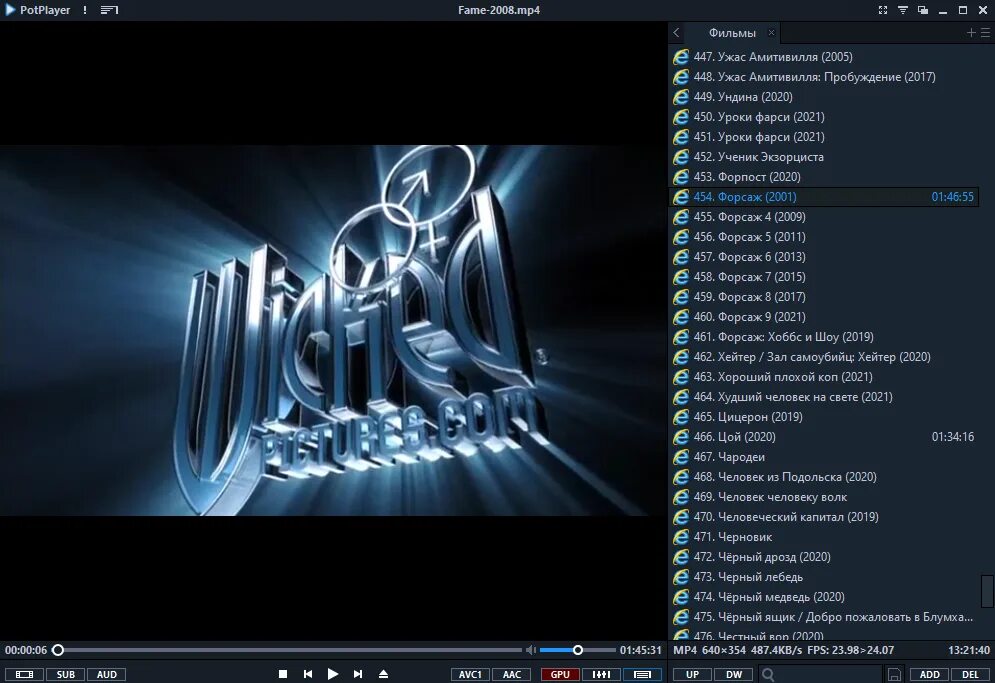Screen dimensions: 995x683
Task: Toggle GPU hardware acceleration
Action: point(560,674)
